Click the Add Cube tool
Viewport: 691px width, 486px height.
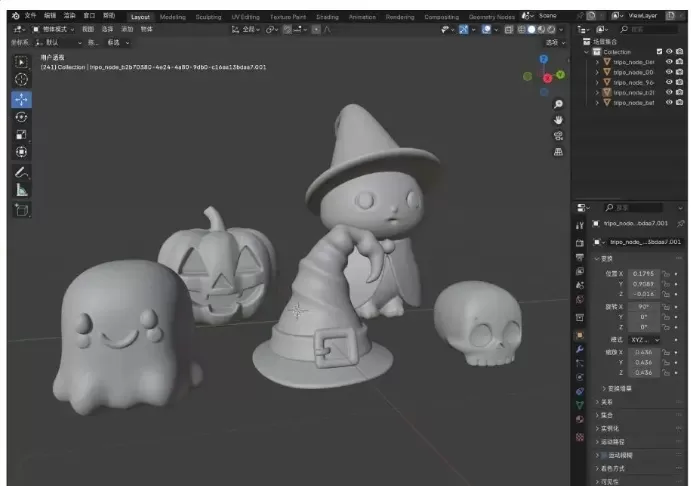coord(22,210)
